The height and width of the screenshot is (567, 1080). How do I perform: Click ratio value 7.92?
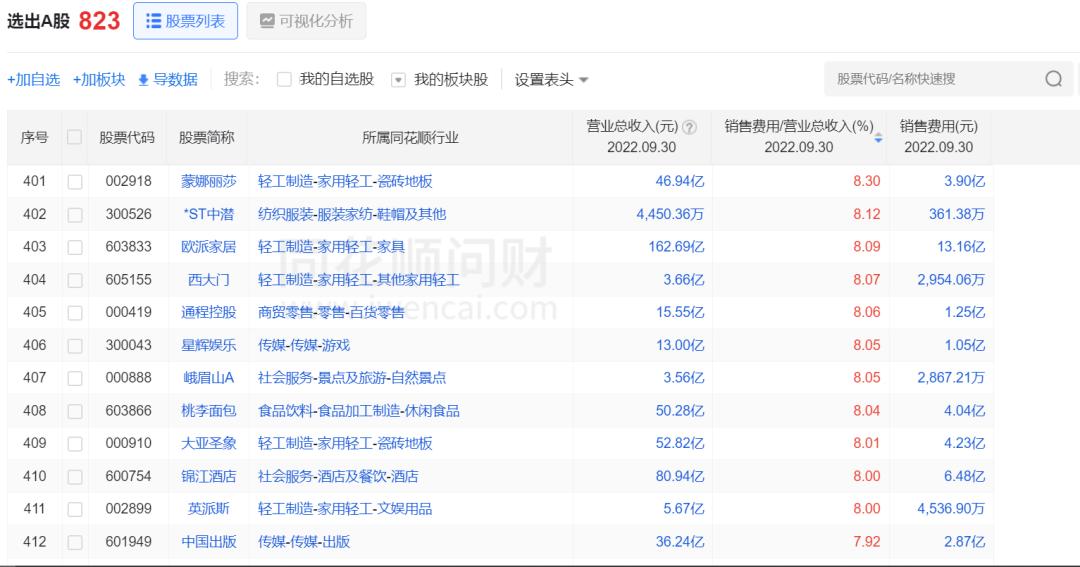pos(866,542)
